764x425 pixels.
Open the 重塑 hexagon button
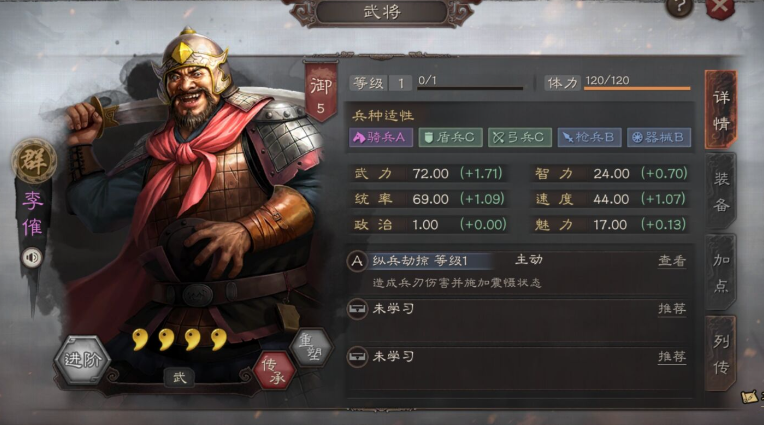pyautogui.click(x=311, y=347)
